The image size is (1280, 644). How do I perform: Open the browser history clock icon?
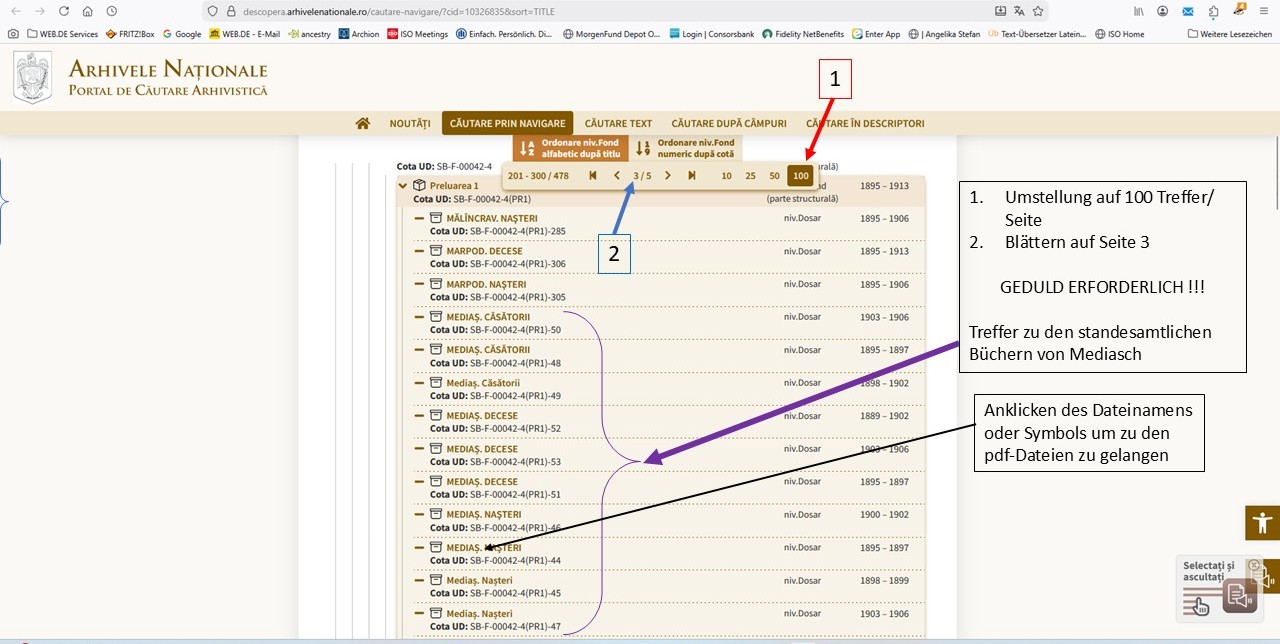pyautogui.click(x=111, y=11)
